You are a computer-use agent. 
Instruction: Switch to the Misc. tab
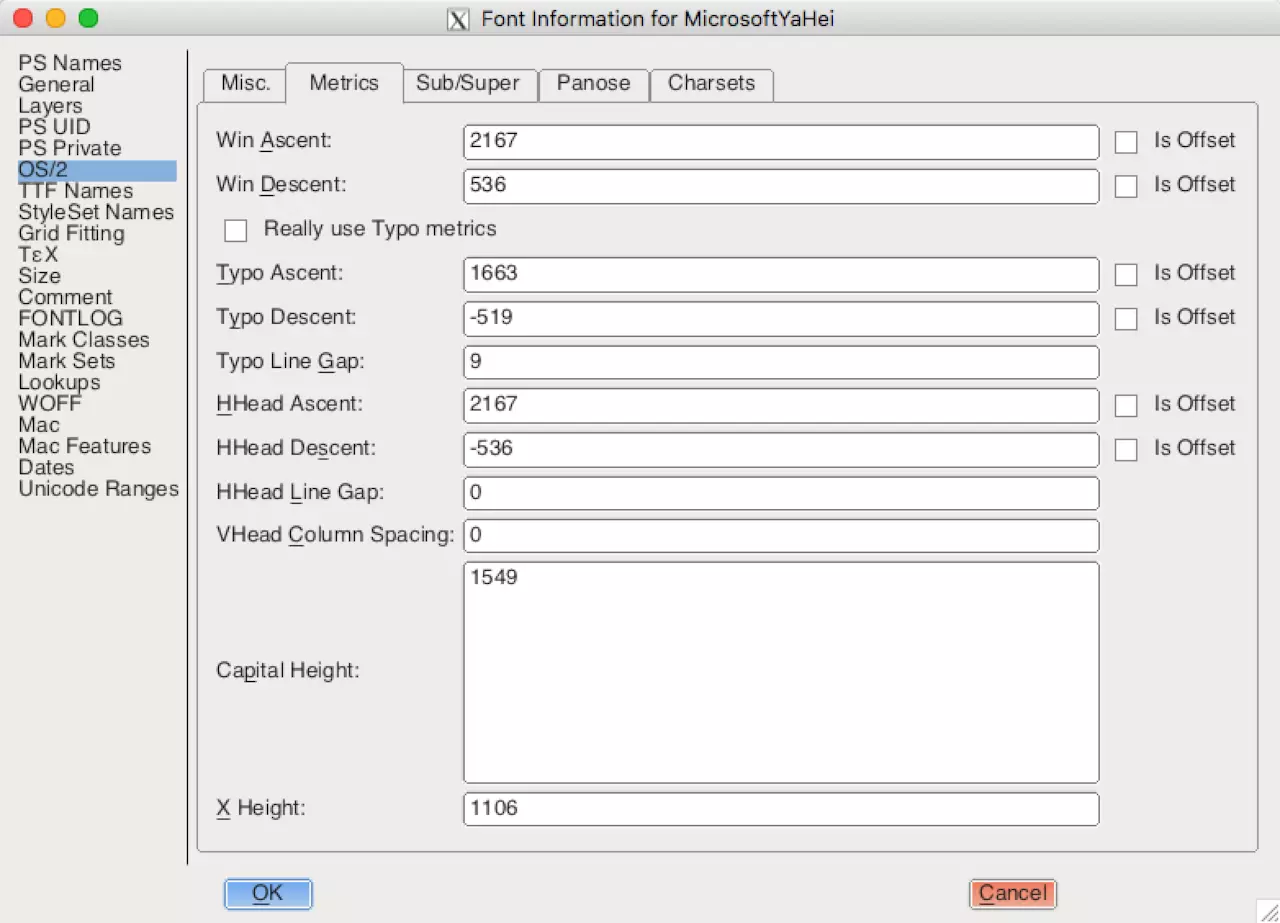pyautogui.click(x=245, y=83)
